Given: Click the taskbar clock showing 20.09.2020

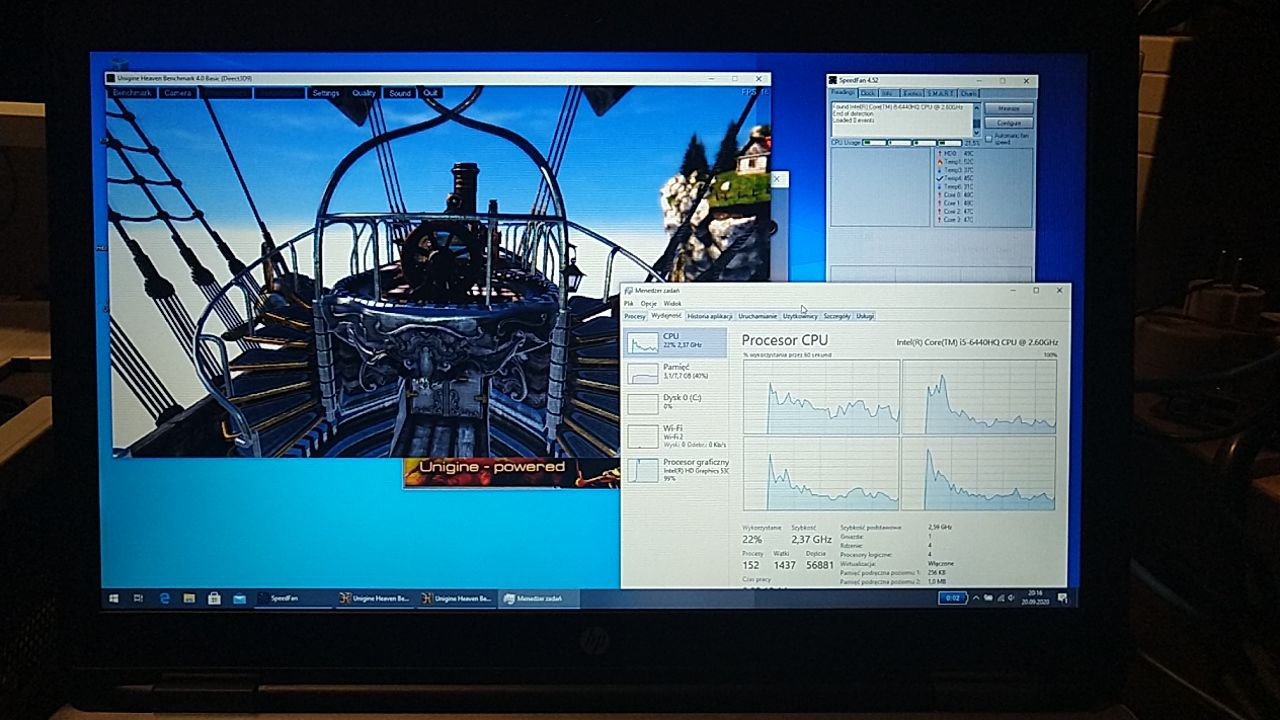Looking at the screenshot, I should pos(1033,598).
